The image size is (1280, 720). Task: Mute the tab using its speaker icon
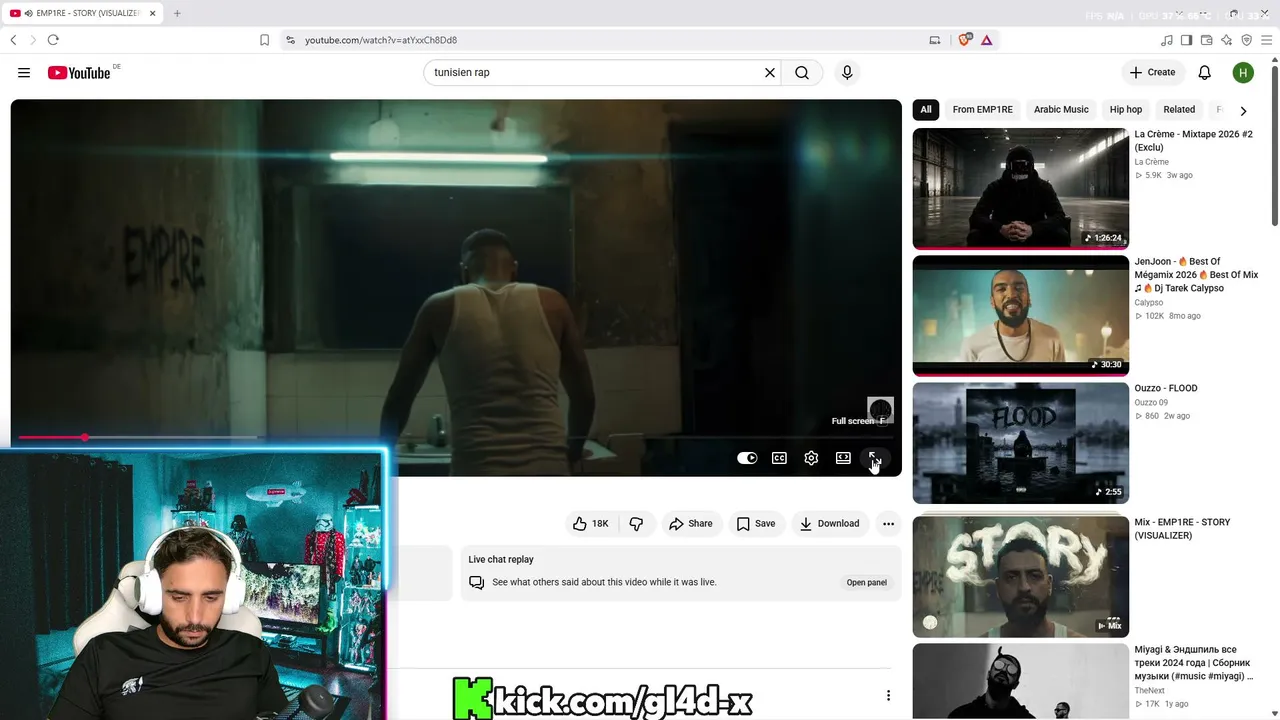(28, 13)
